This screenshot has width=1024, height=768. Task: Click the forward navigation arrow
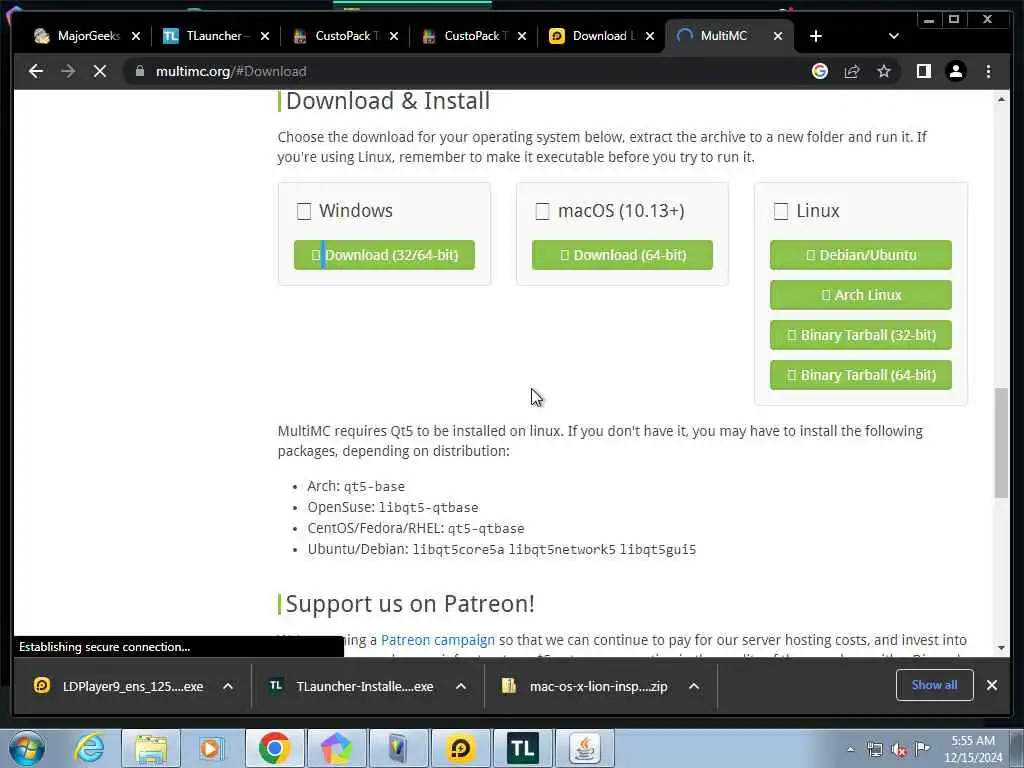[68, 71]
